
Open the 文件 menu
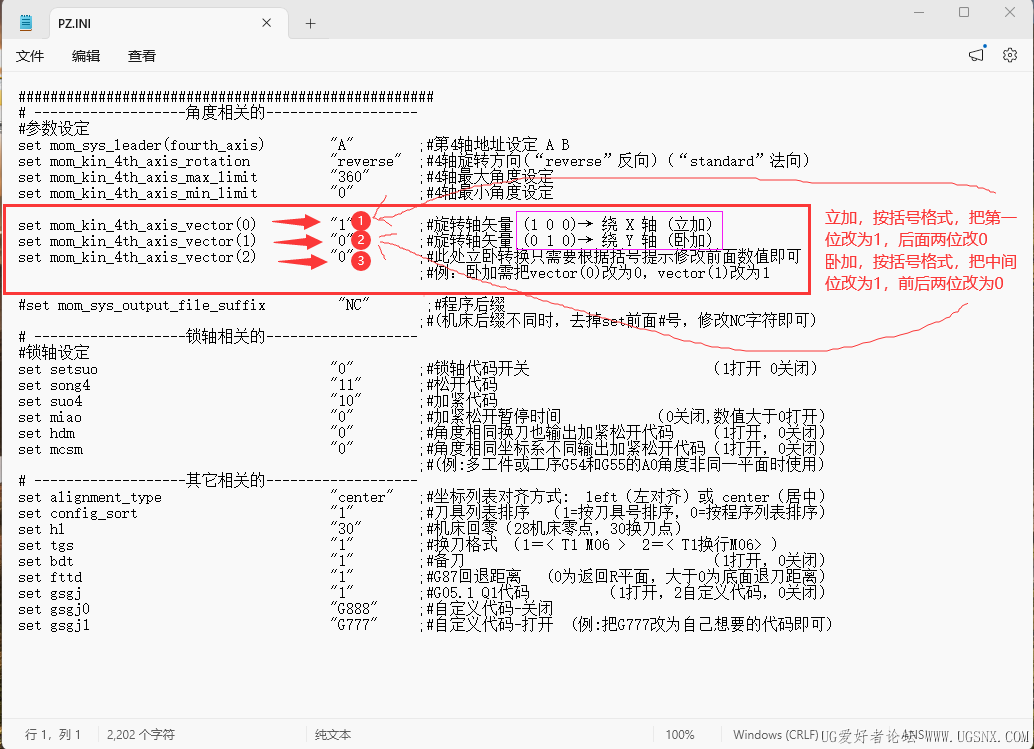click(x=30, y=56)
